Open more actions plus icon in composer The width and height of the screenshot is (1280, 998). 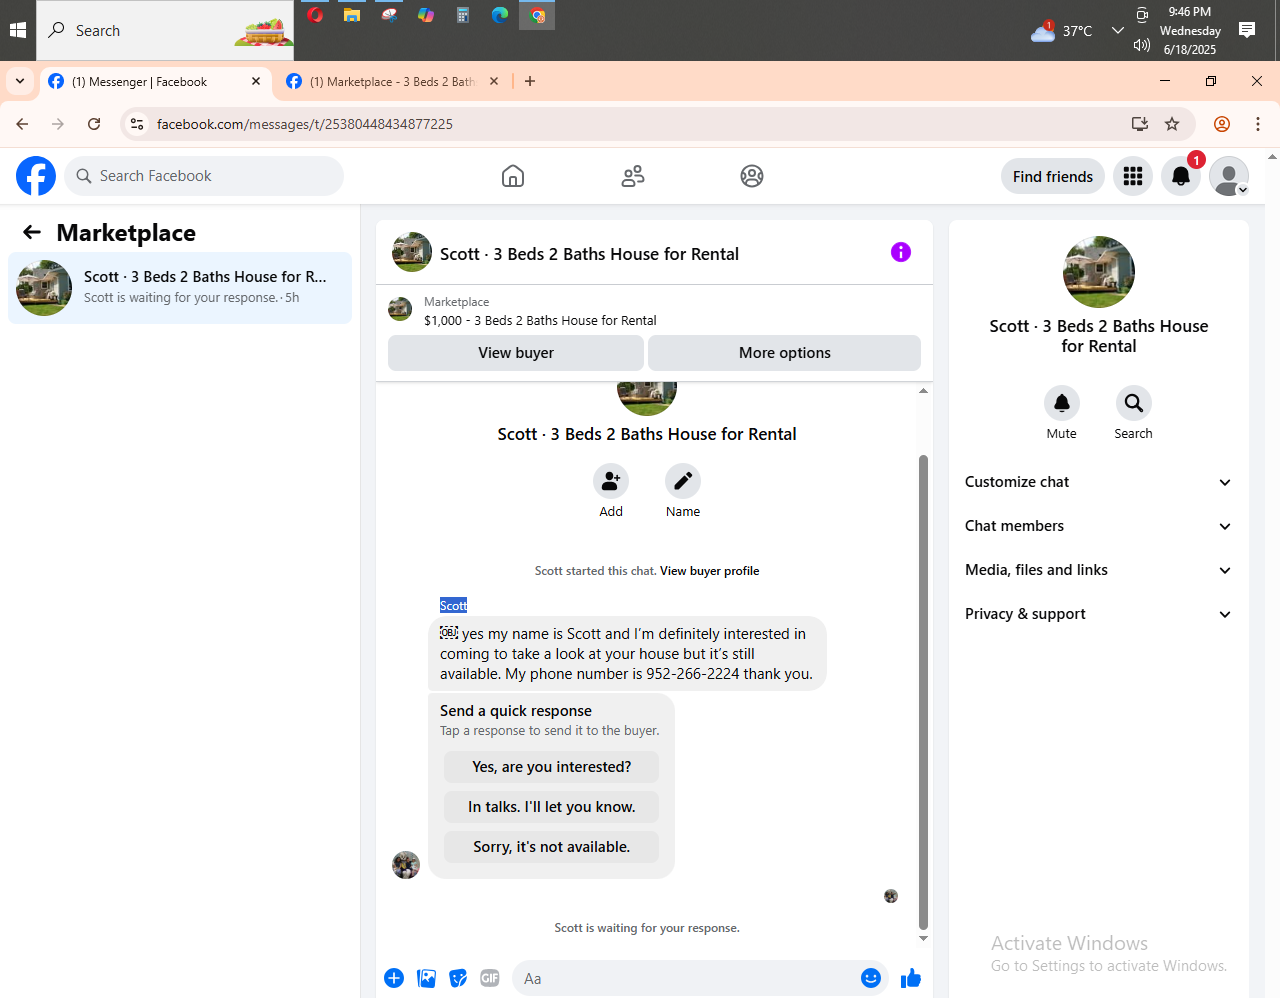tap(394, 978)
